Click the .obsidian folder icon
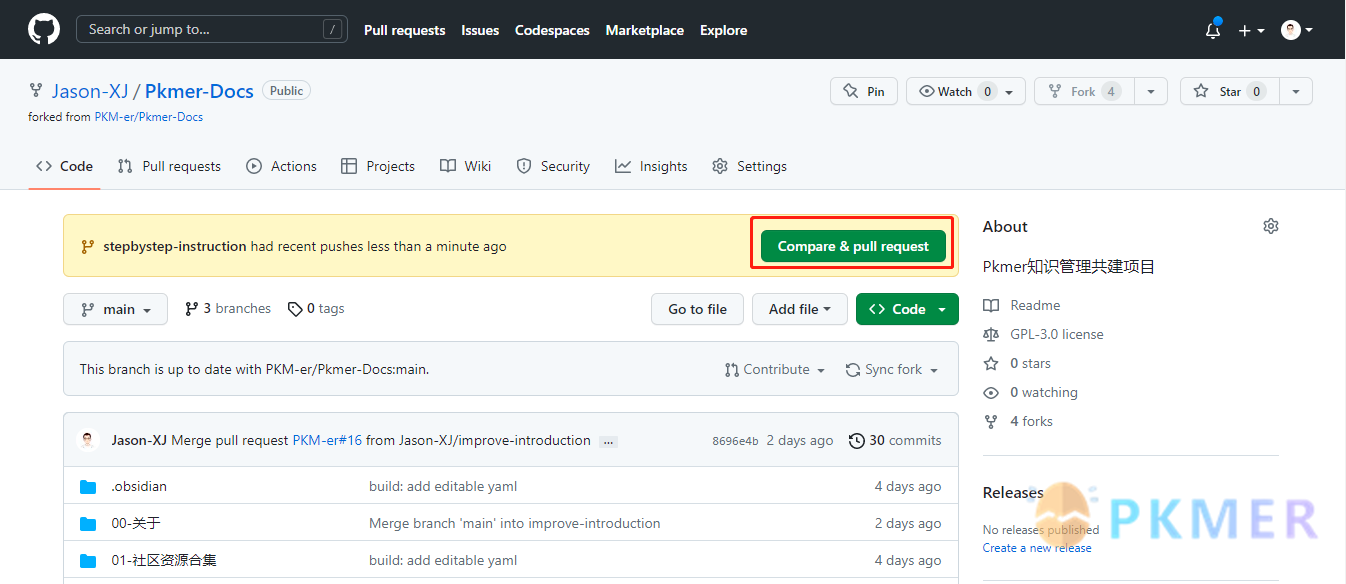 click(x=88, y=487)
